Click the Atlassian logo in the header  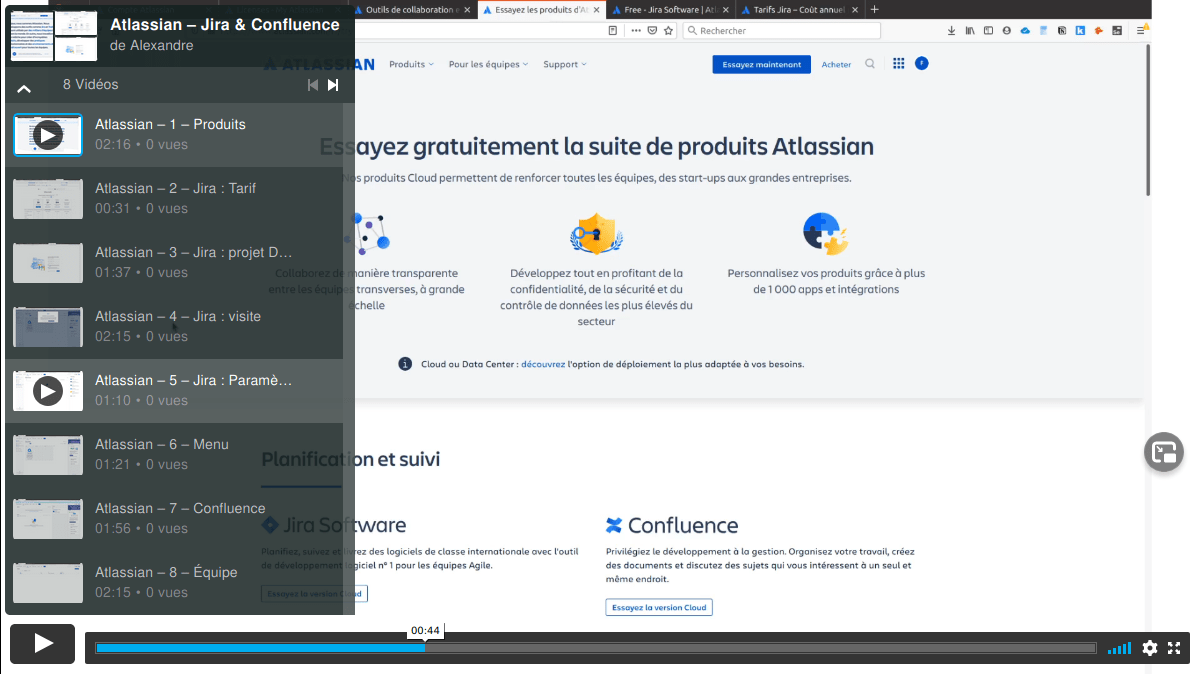click(319, 64)
